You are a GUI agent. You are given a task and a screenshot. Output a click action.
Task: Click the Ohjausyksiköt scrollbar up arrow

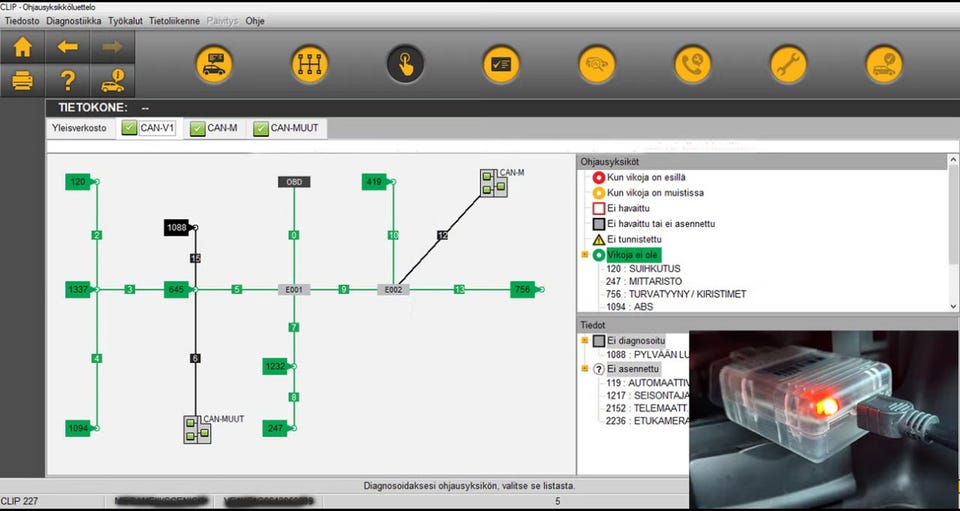tap(953, 160)
